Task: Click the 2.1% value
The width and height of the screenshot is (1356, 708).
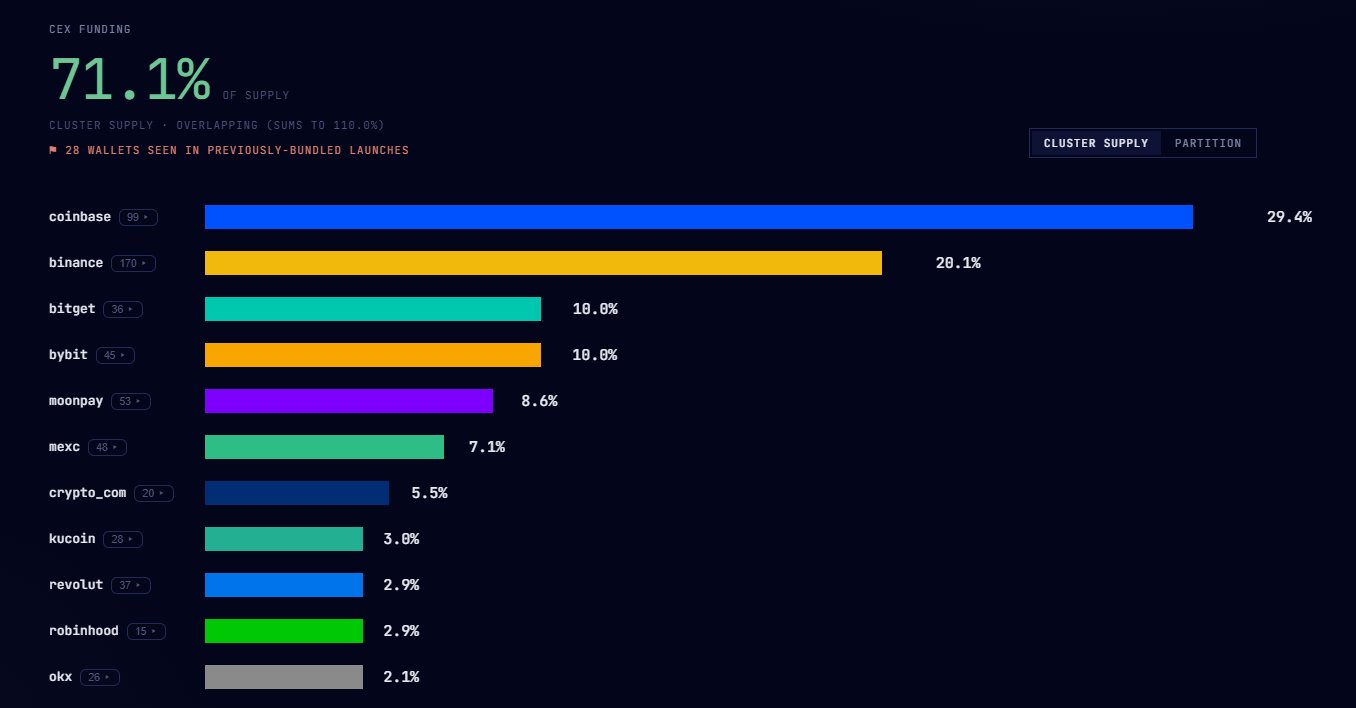Action: pos(401,677)
